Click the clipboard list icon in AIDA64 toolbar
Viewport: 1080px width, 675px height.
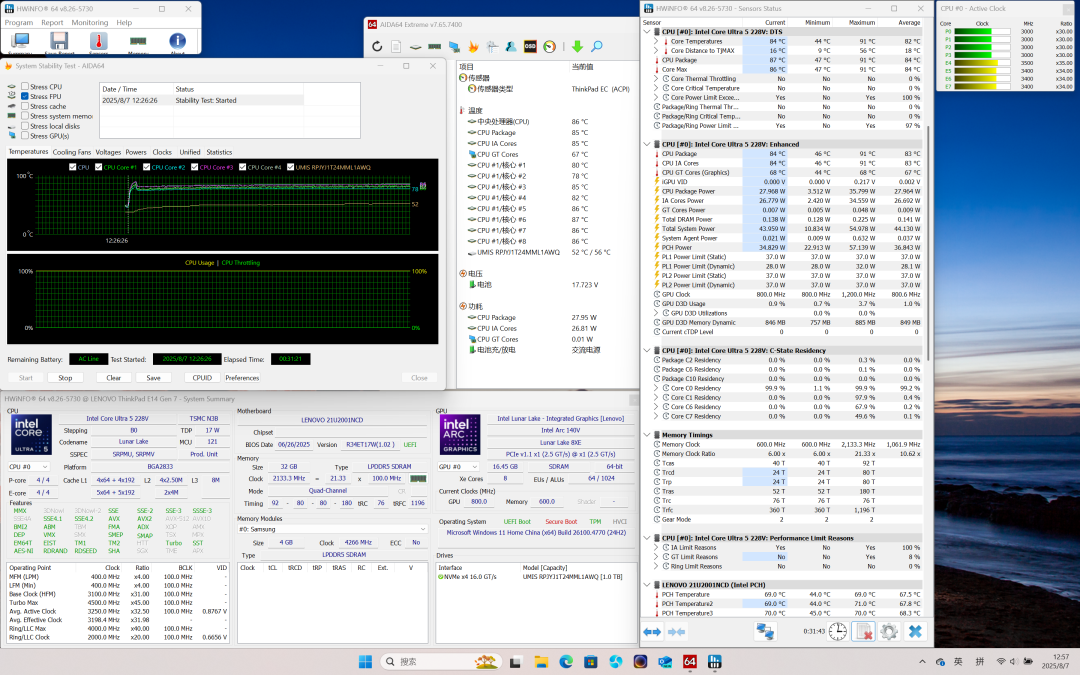point(492,47)
